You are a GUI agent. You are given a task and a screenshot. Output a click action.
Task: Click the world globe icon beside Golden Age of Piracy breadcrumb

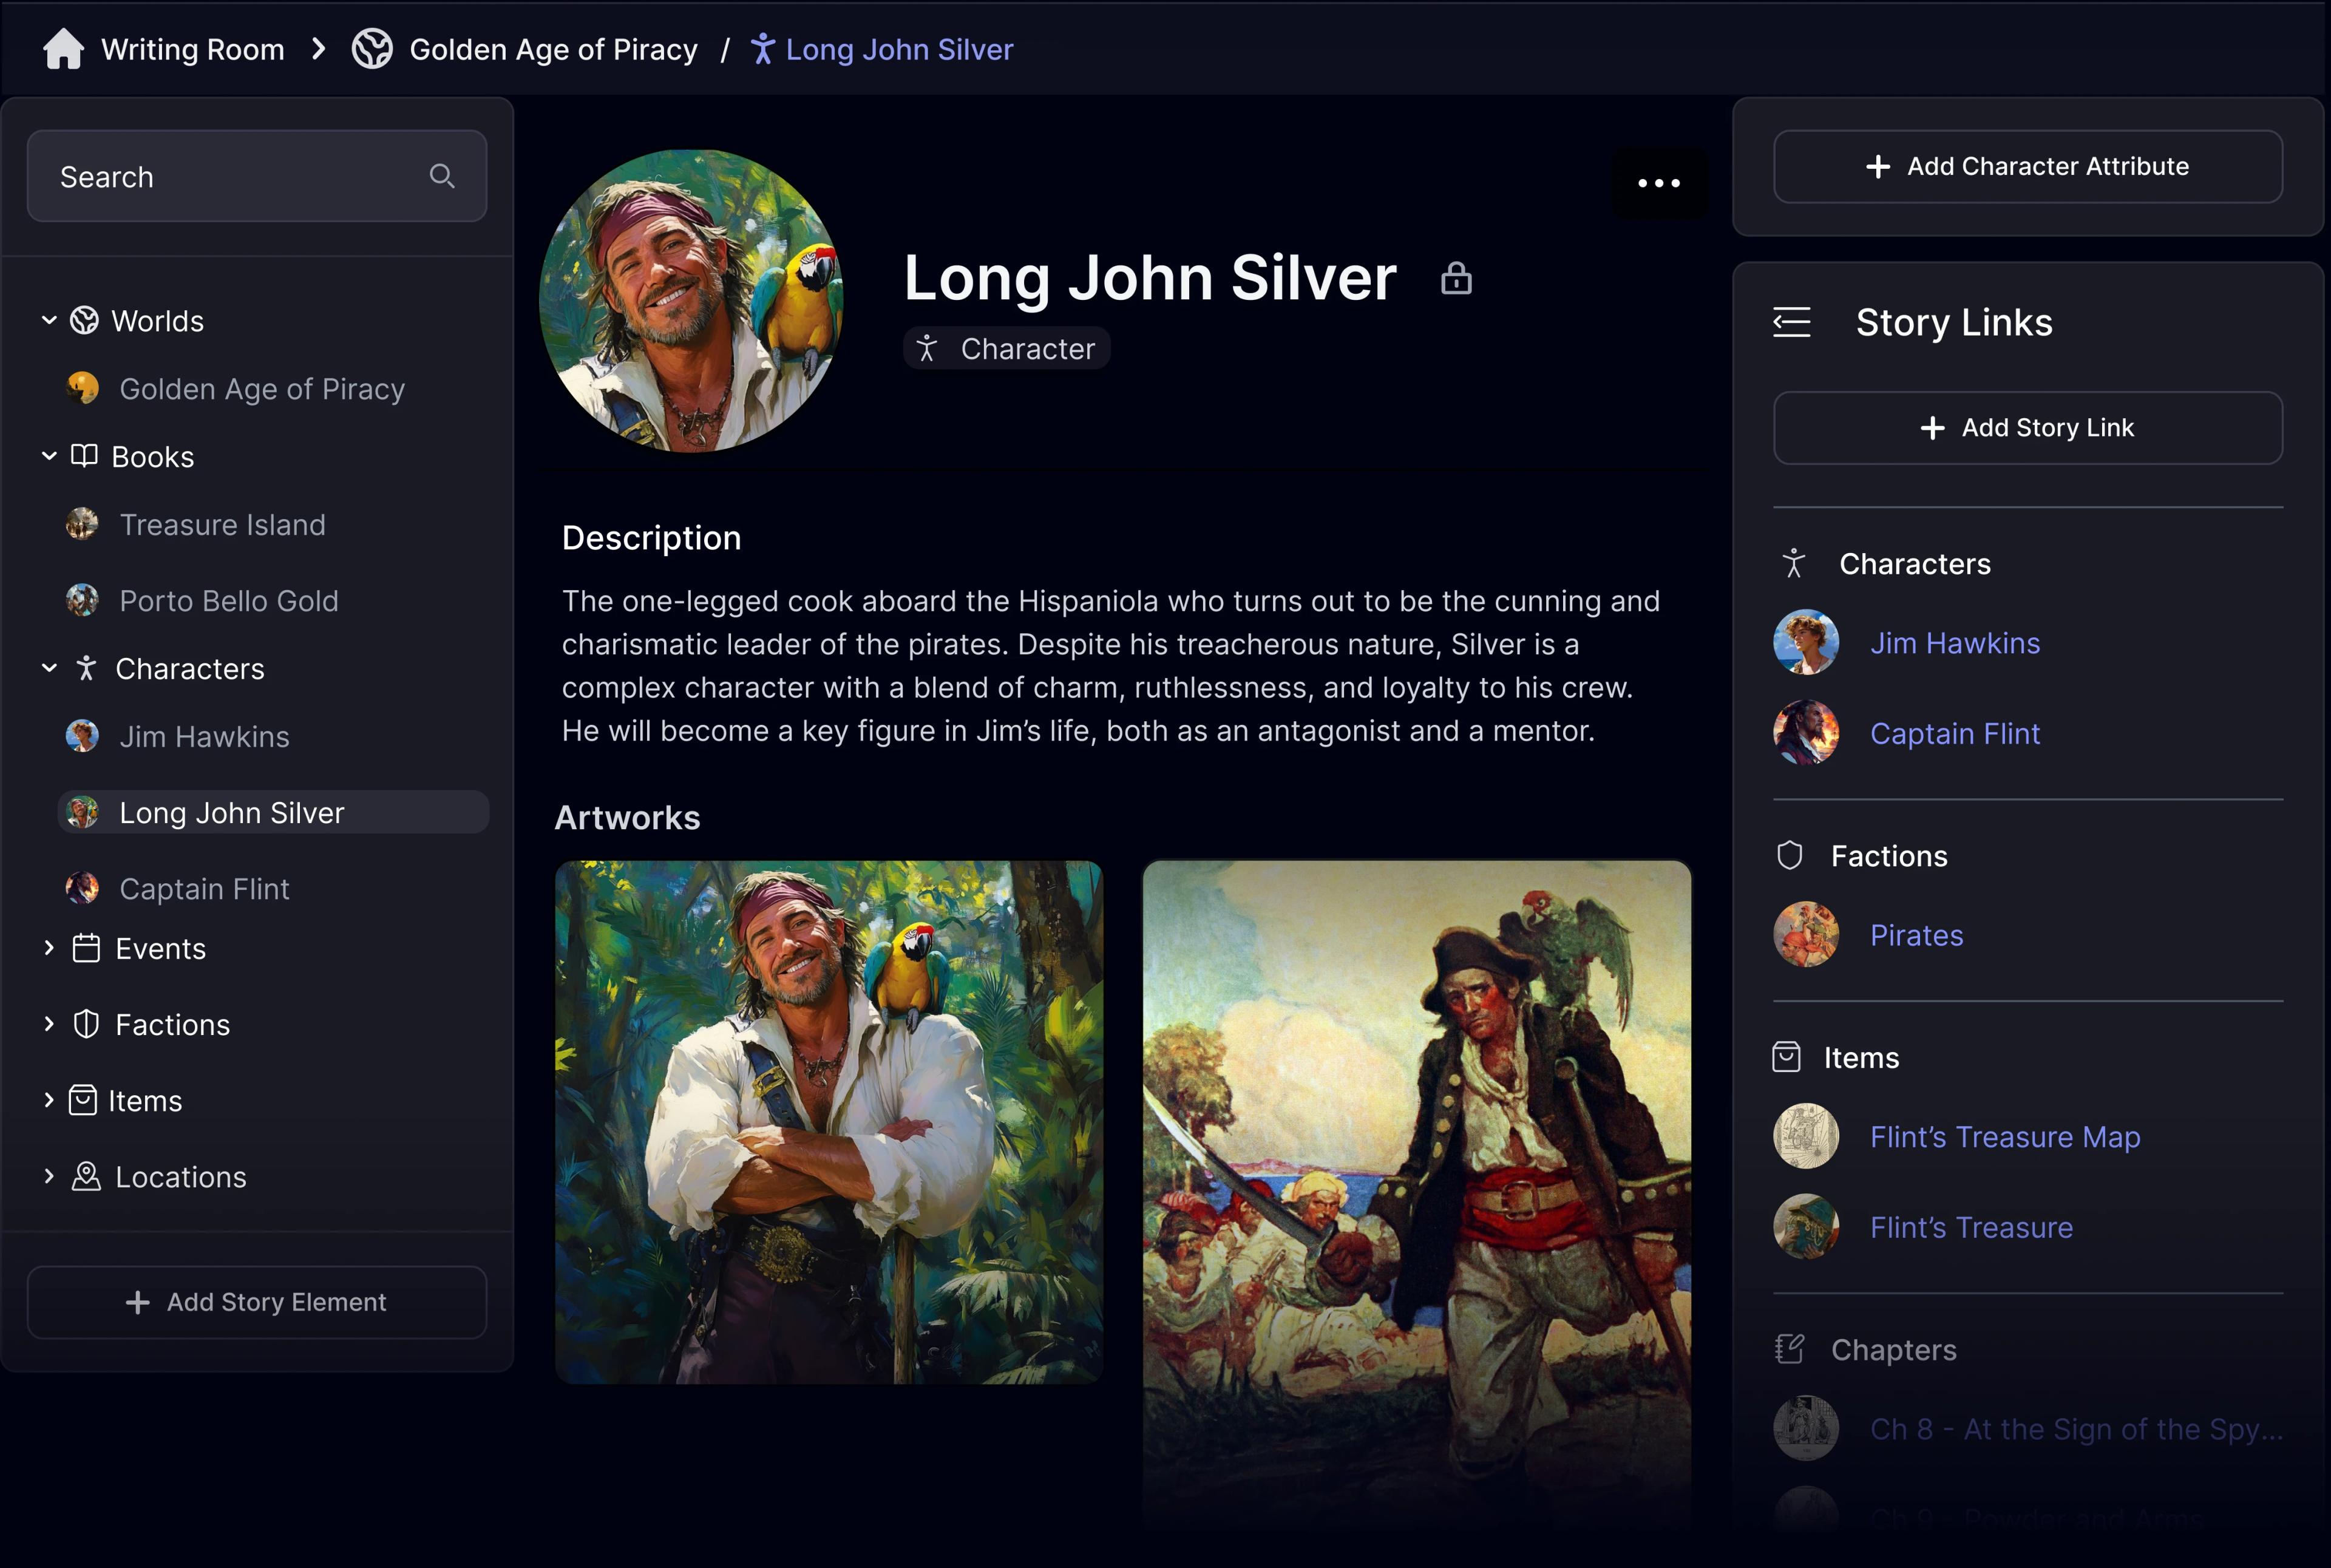pos(372,49)
